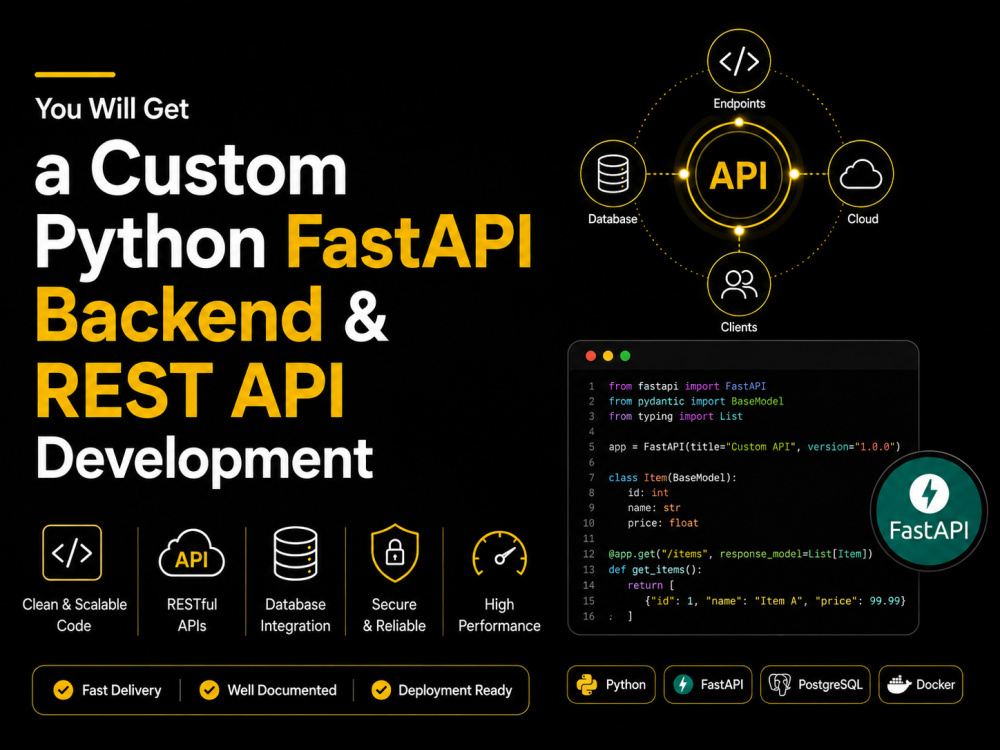Viewport: 1000px width, 750px height.
Task: Select the Database cylinder icon in diagram
Action: point(613,173)
